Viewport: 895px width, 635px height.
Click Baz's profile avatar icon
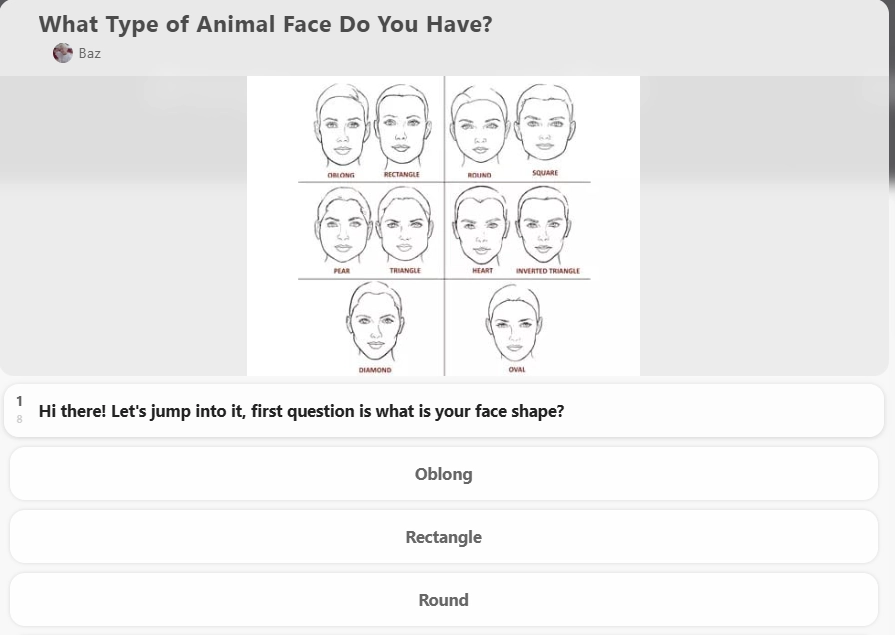coord(62,53)
